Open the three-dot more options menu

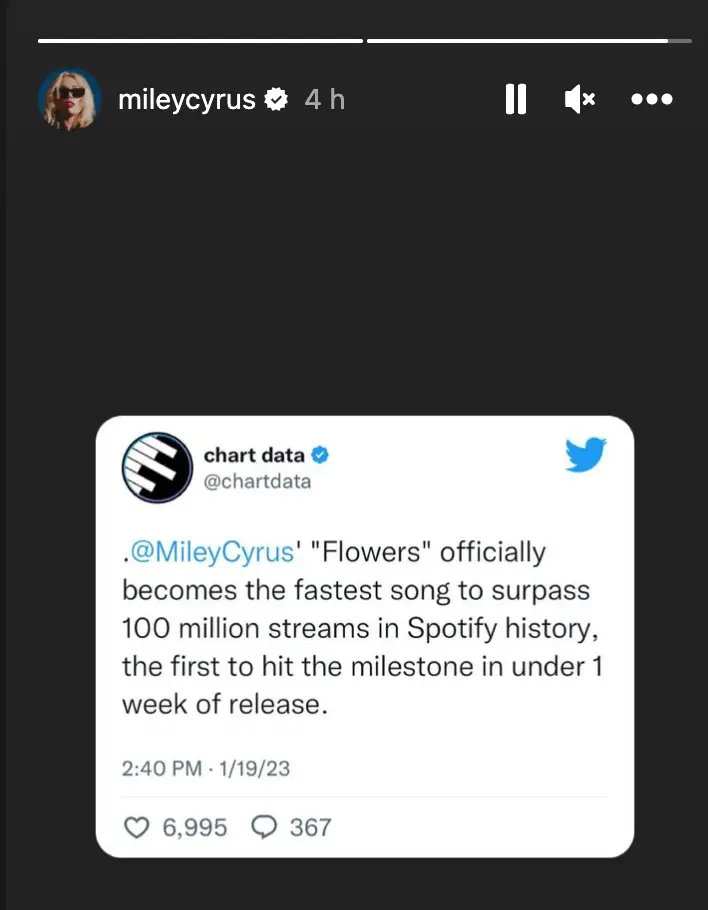click(x=652, y=99)
